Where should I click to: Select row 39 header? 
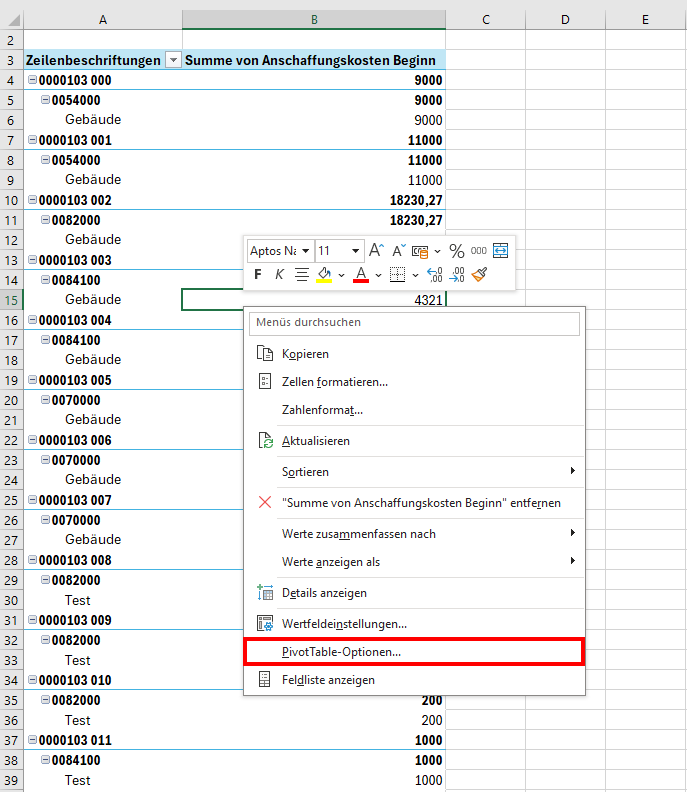11,780
